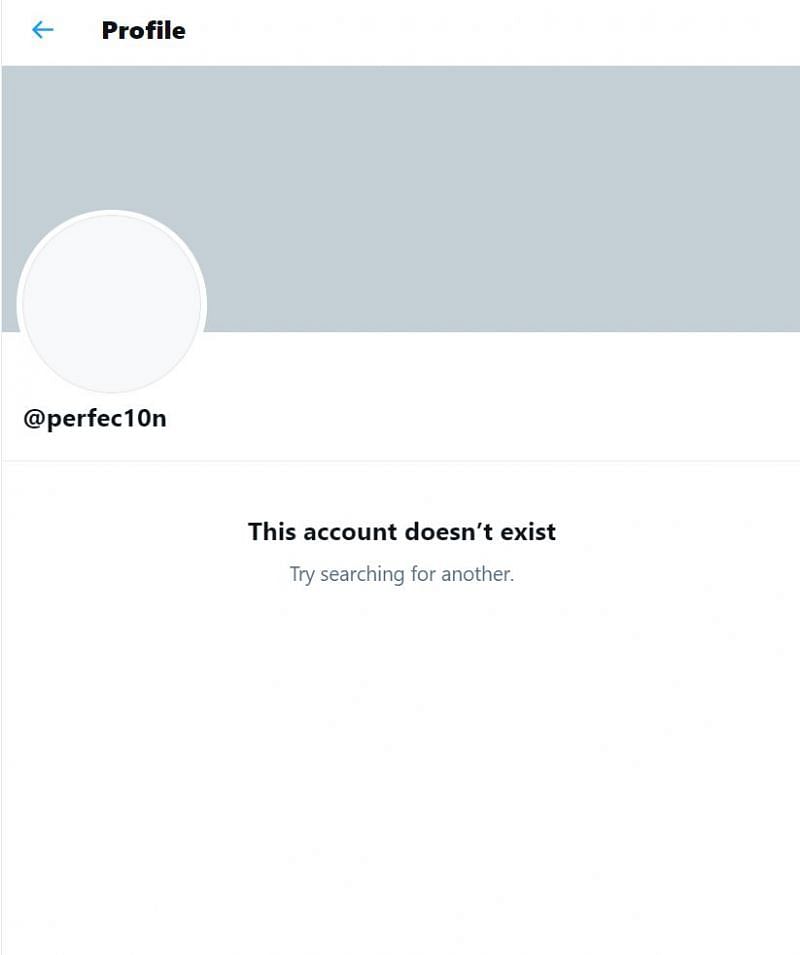Click the word "exist" in the heading
The height and width of the screenshot is (955, 800).
pyautogui.click(x=528, y=532)
